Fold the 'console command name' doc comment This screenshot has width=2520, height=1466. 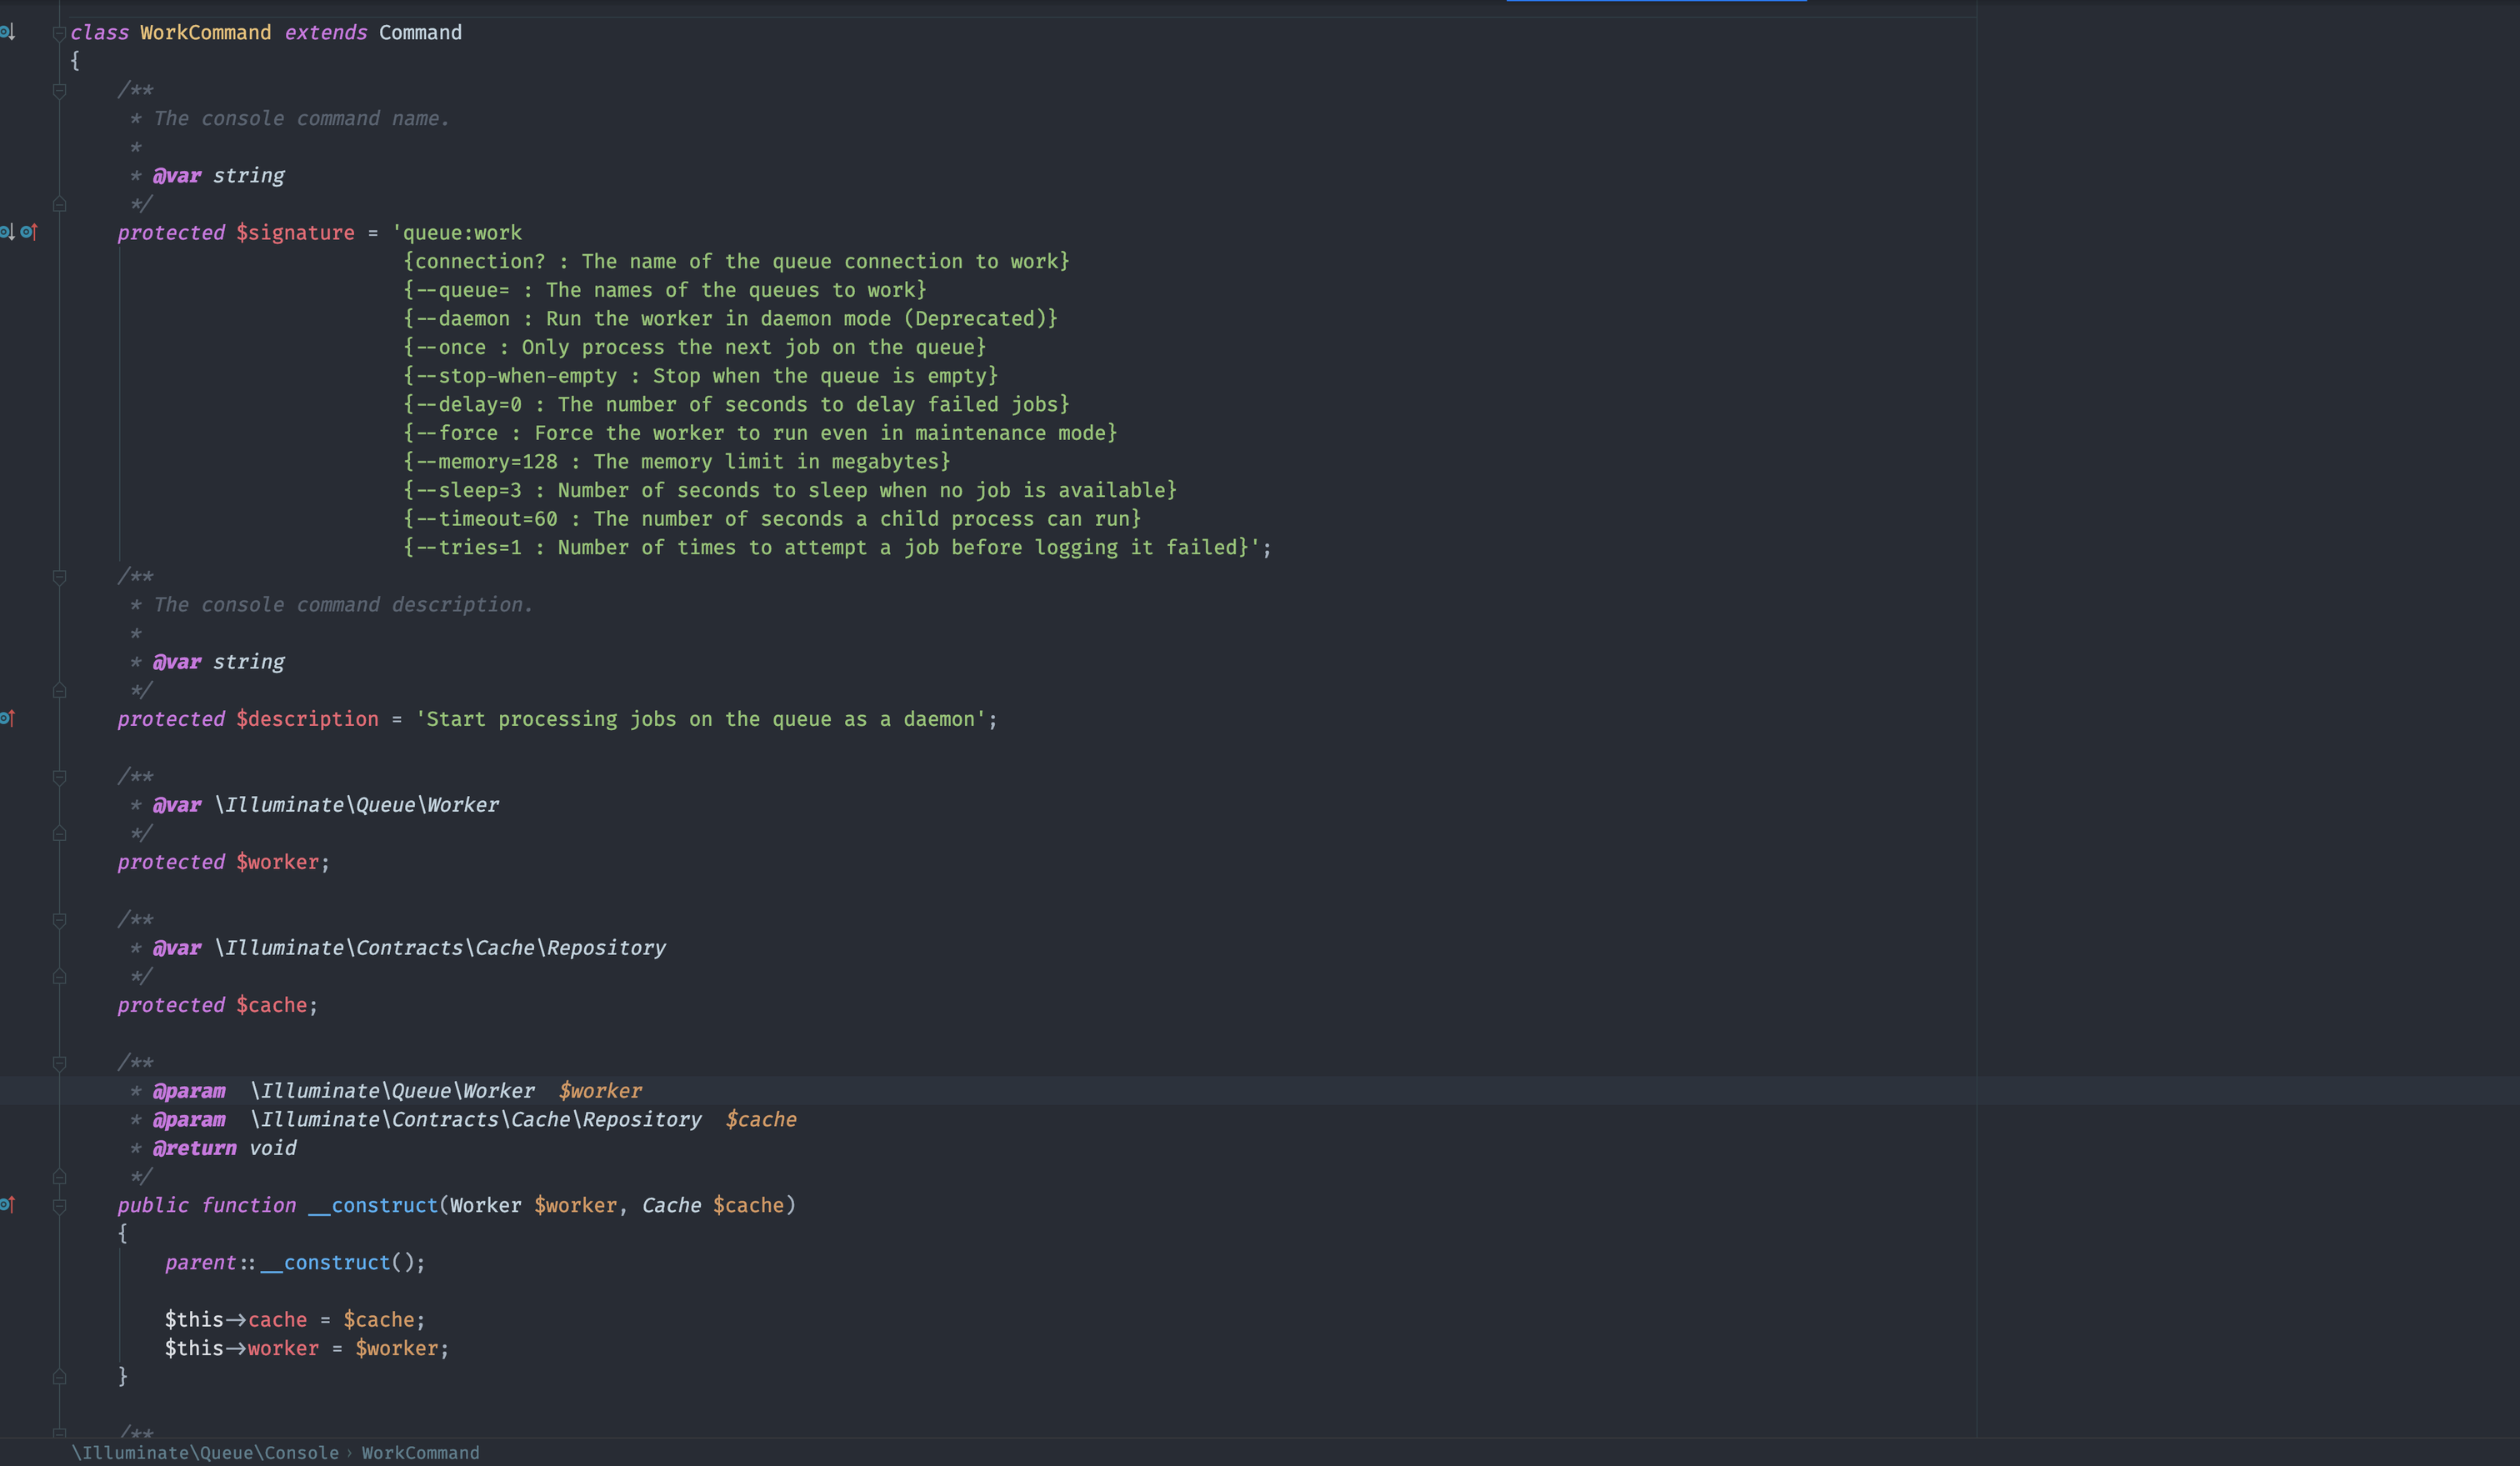click(x=59, y=91)
